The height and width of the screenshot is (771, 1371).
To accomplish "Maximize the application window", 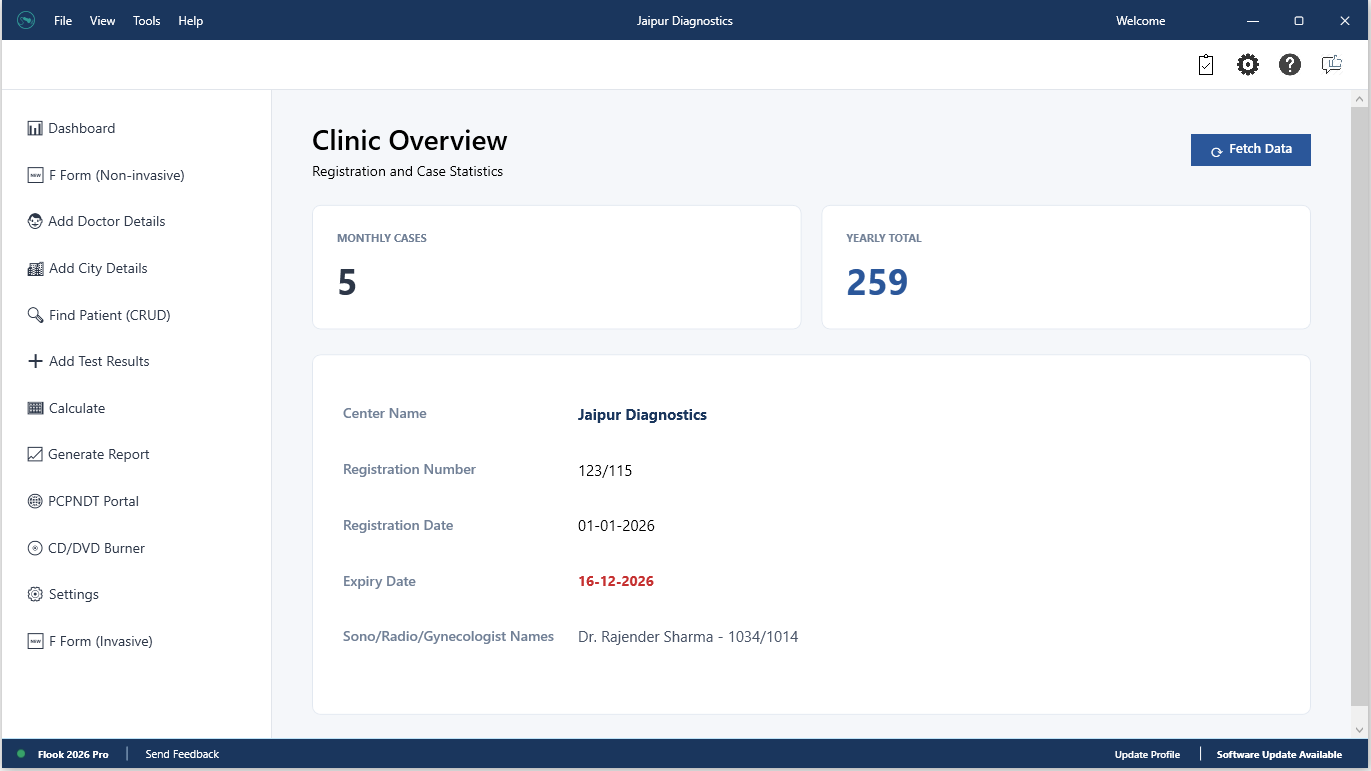I will tap(1299, 20).
